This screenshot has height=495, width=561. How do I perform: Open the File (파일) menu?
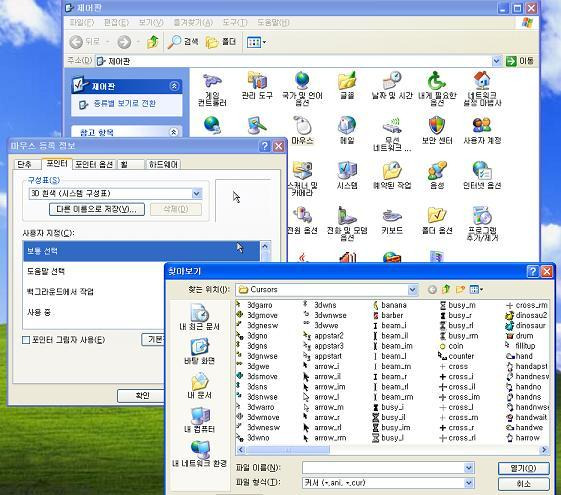pos(81,23)
